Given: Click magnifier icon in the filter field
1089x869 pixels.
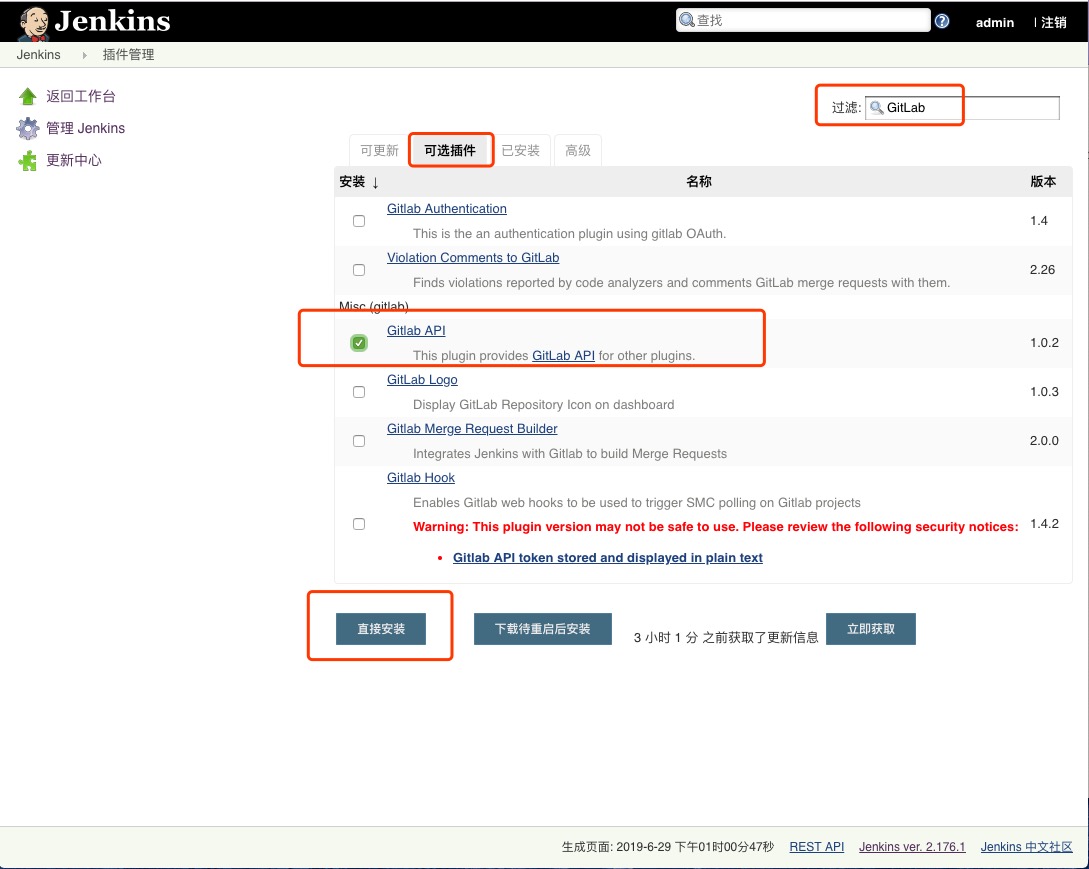Looking at the screenshot, I should pyautogui.click(x=876, y=108).
